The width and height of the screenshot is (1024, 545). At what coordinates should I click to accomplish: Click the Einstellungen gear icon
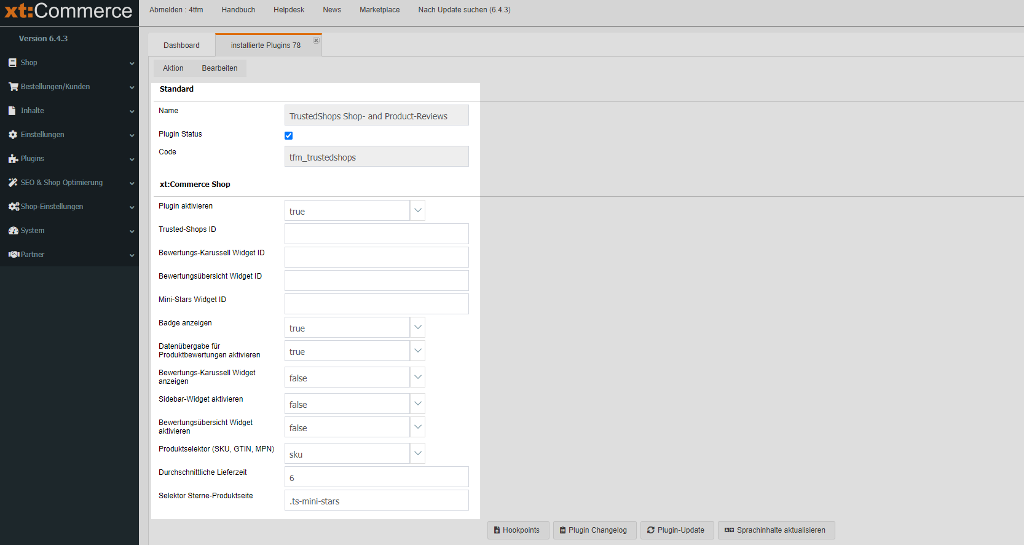[12, 134]
